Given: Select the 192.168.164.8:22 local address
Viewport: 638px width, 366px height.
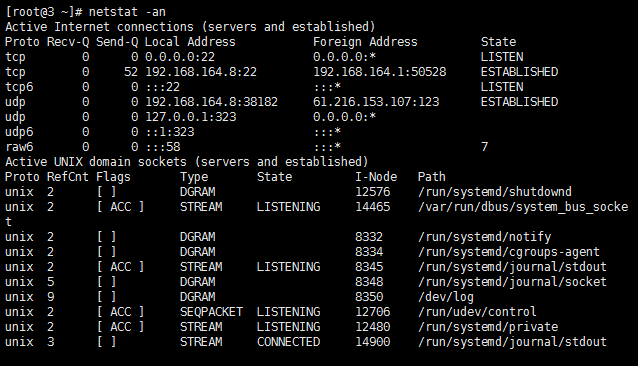Looking at the screenshot, I should [201, 72].
